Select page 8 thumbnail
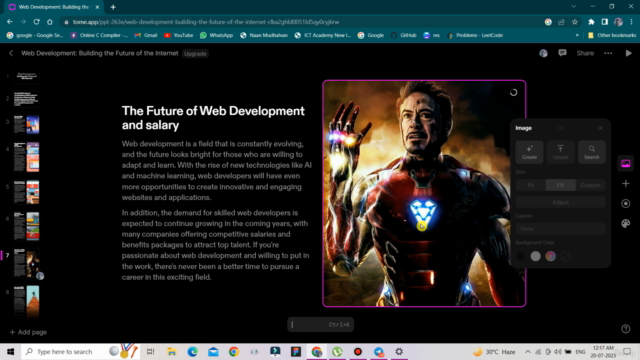The width and height of the screenshot is (640, 360). (27, 301)
